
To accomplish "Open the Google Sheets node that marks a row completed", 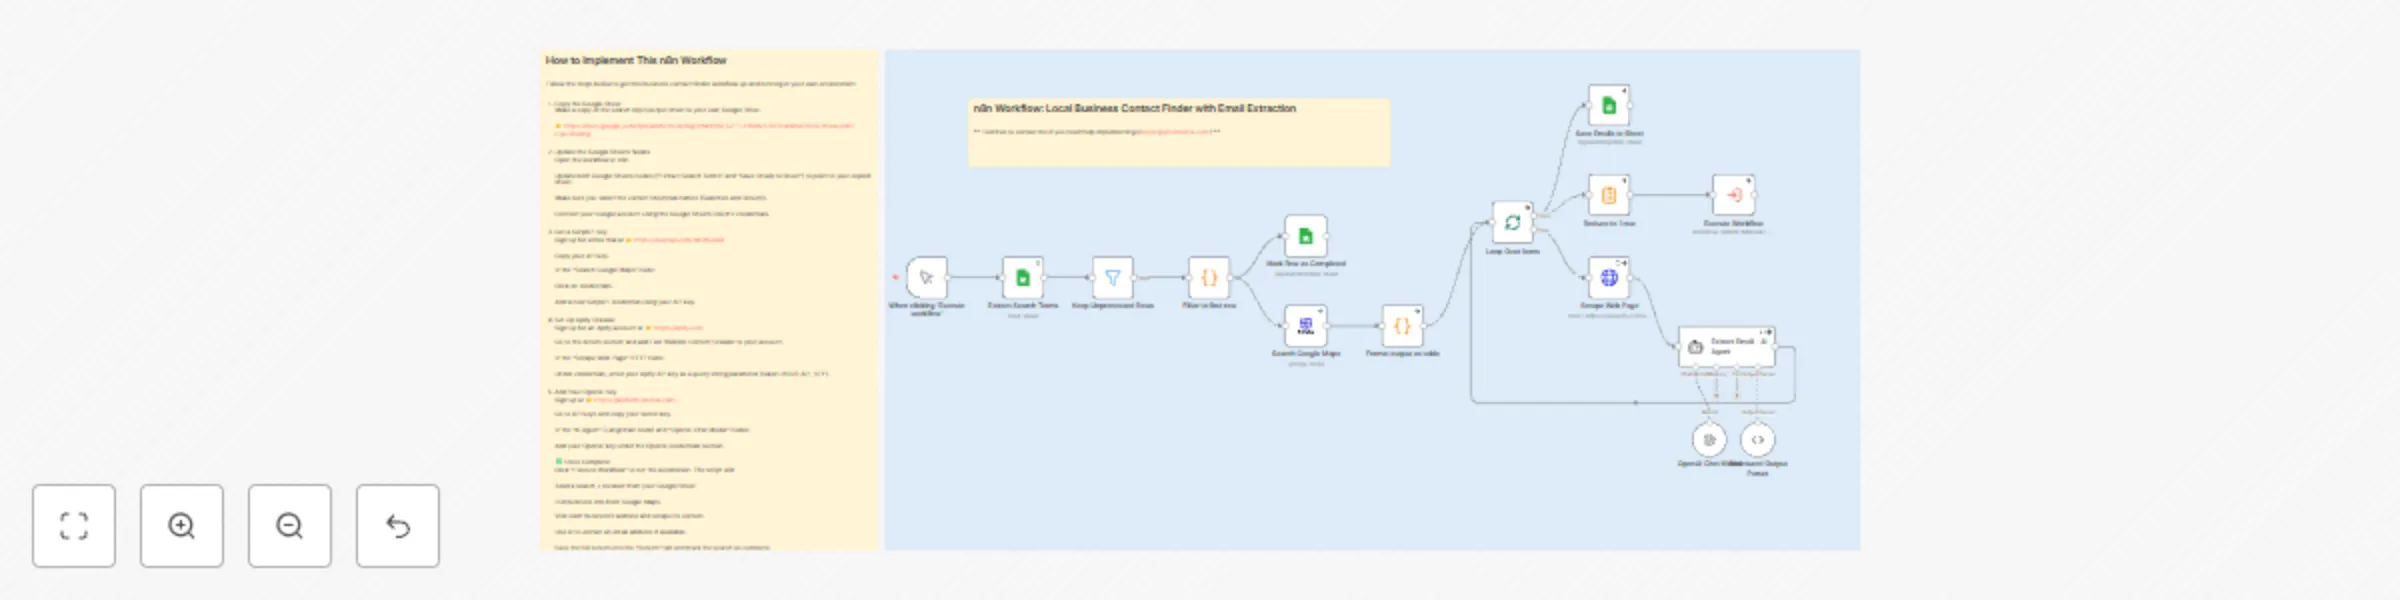I will pyautogui.click(x=1305, y=236).
